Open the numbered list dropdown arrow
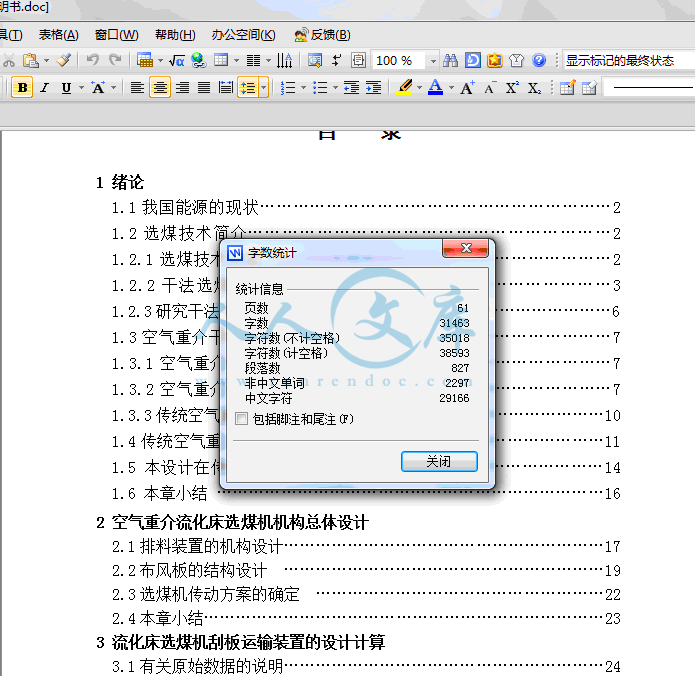The width and height of the screenshot is (695, 676). coord(304,88)
